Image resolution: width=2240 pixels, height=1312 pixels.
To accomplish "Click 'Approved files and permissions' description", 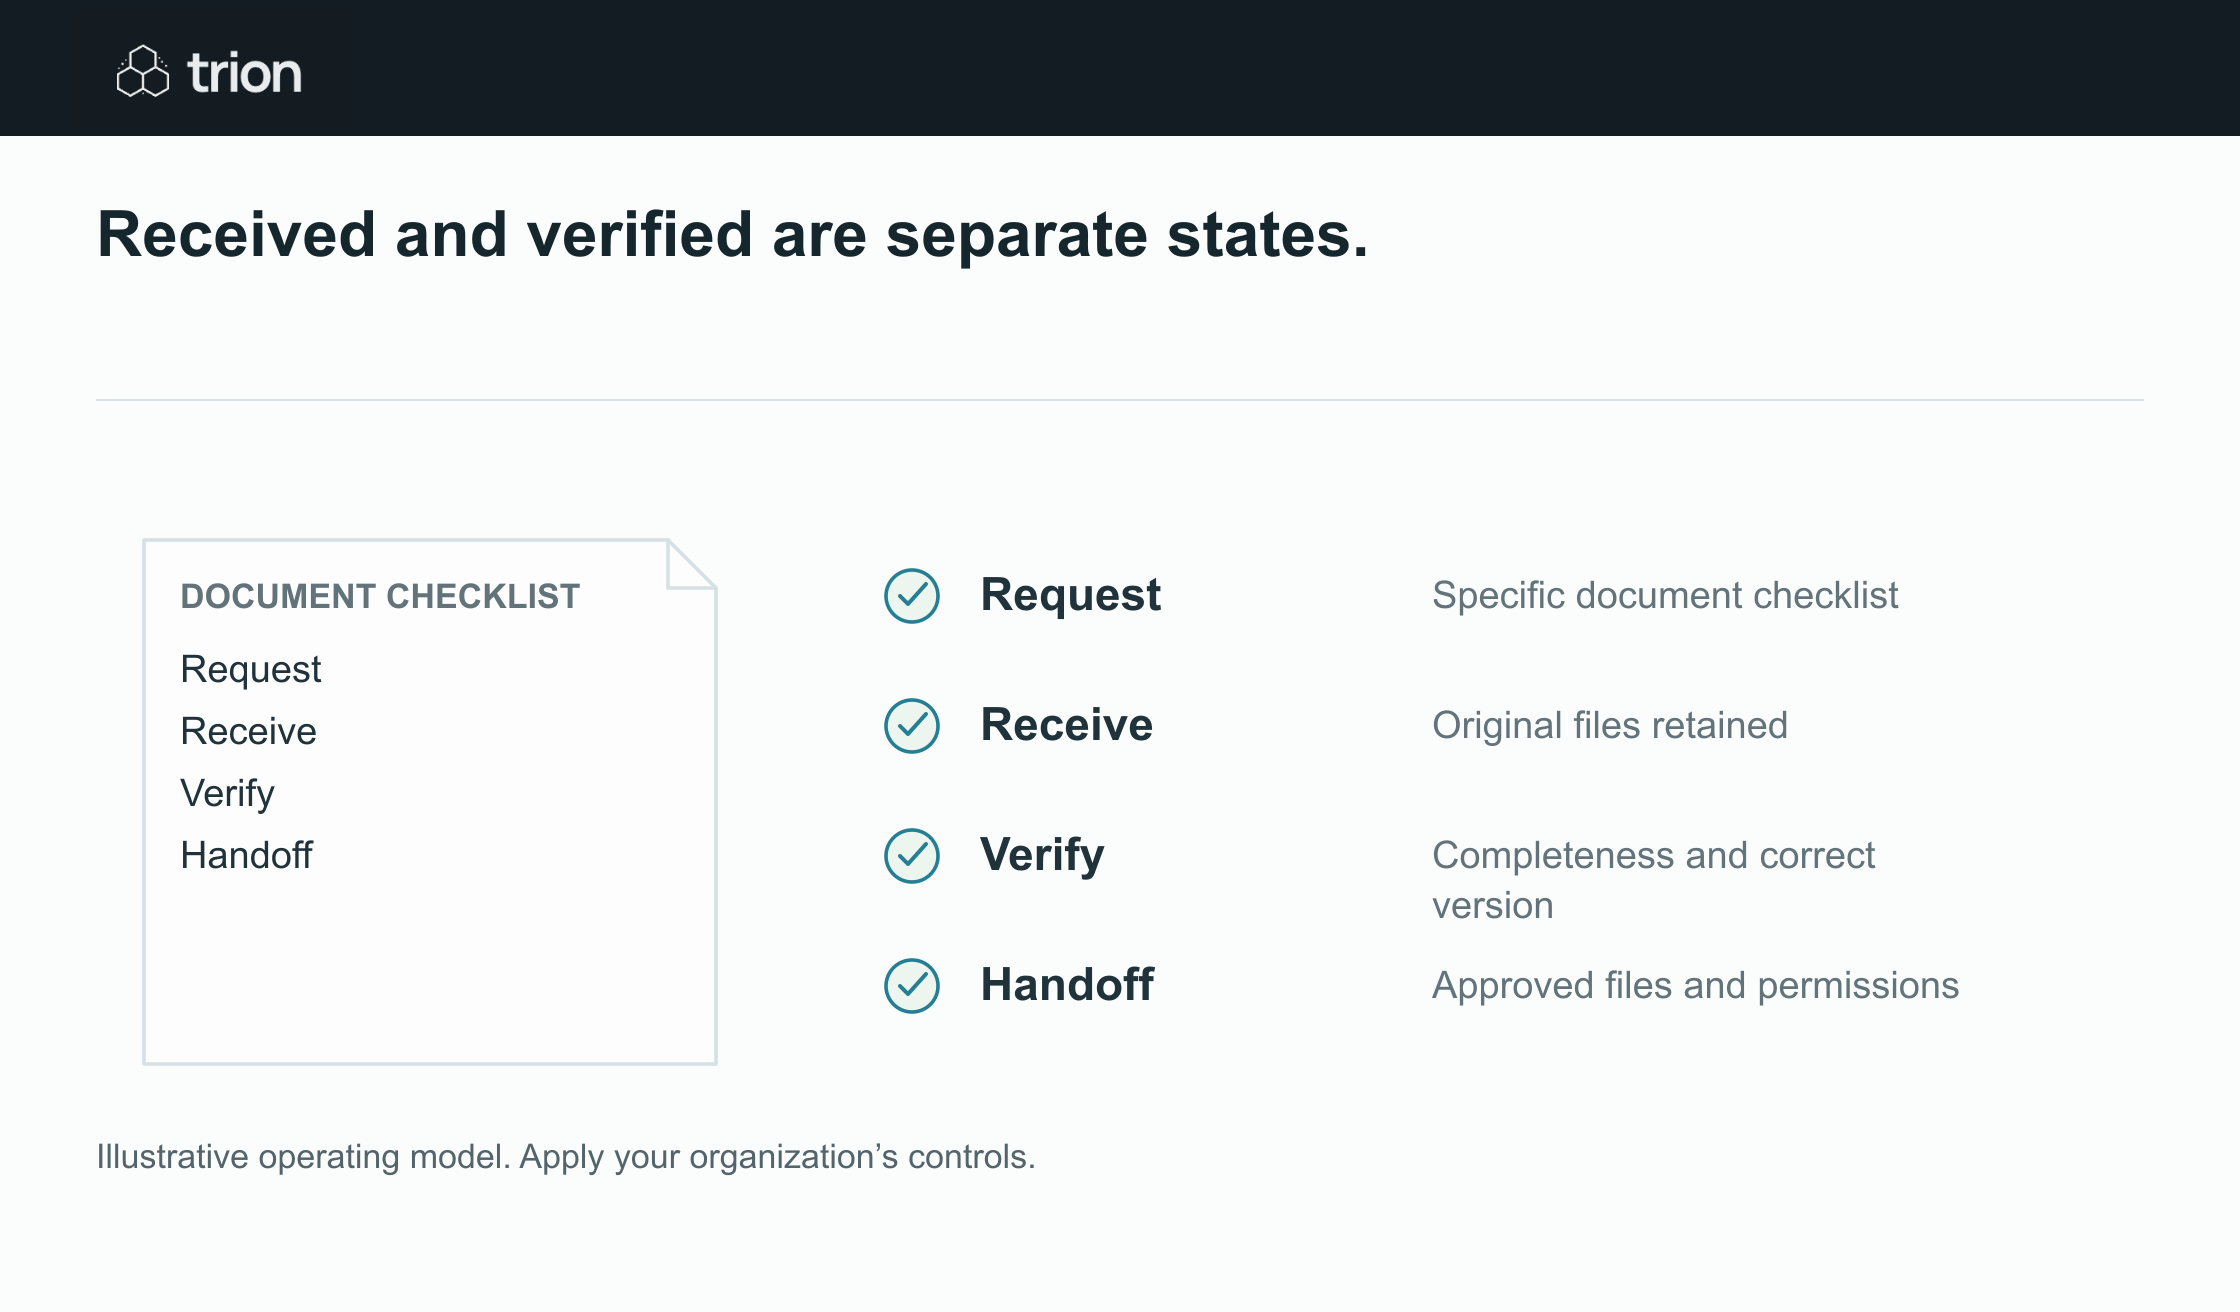I will [1696, 986].
